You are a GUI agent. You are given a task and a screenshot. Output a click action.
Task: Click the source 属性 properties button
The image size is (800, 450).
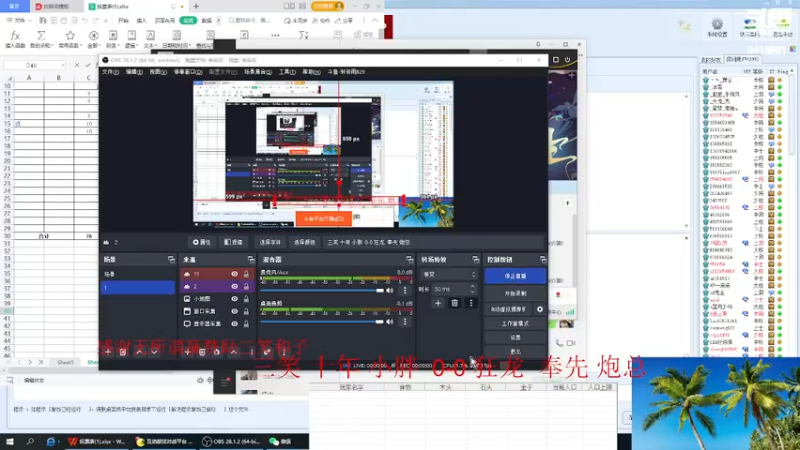pos(202,242)
